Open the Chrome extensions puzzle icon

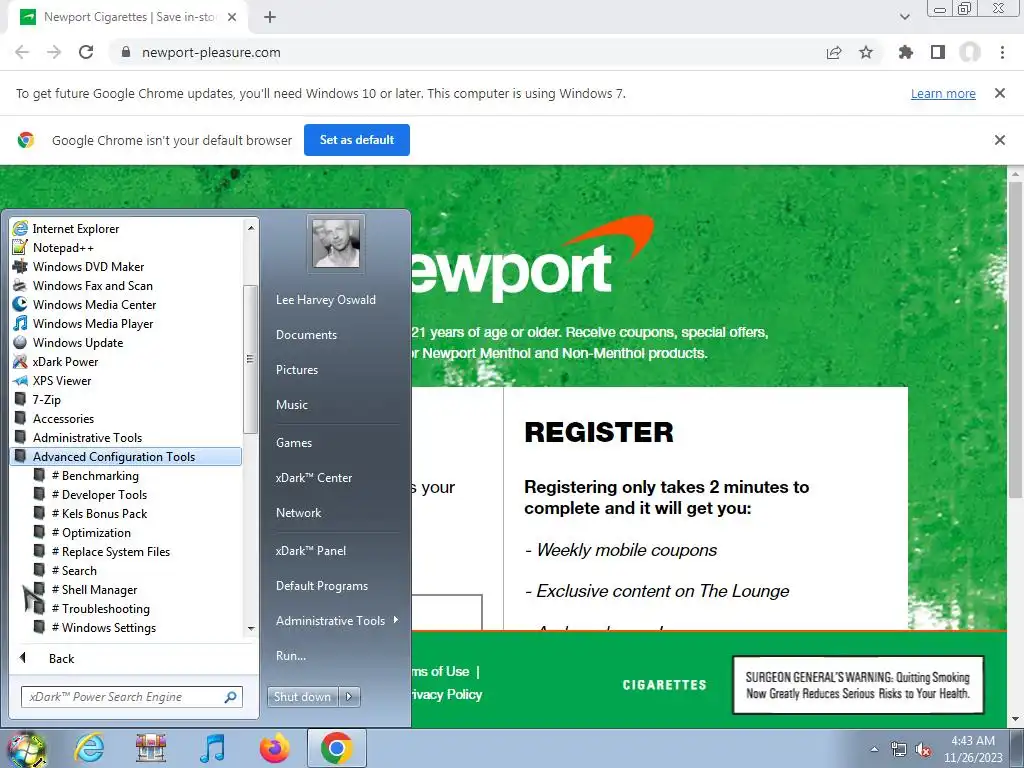[906, 52]
